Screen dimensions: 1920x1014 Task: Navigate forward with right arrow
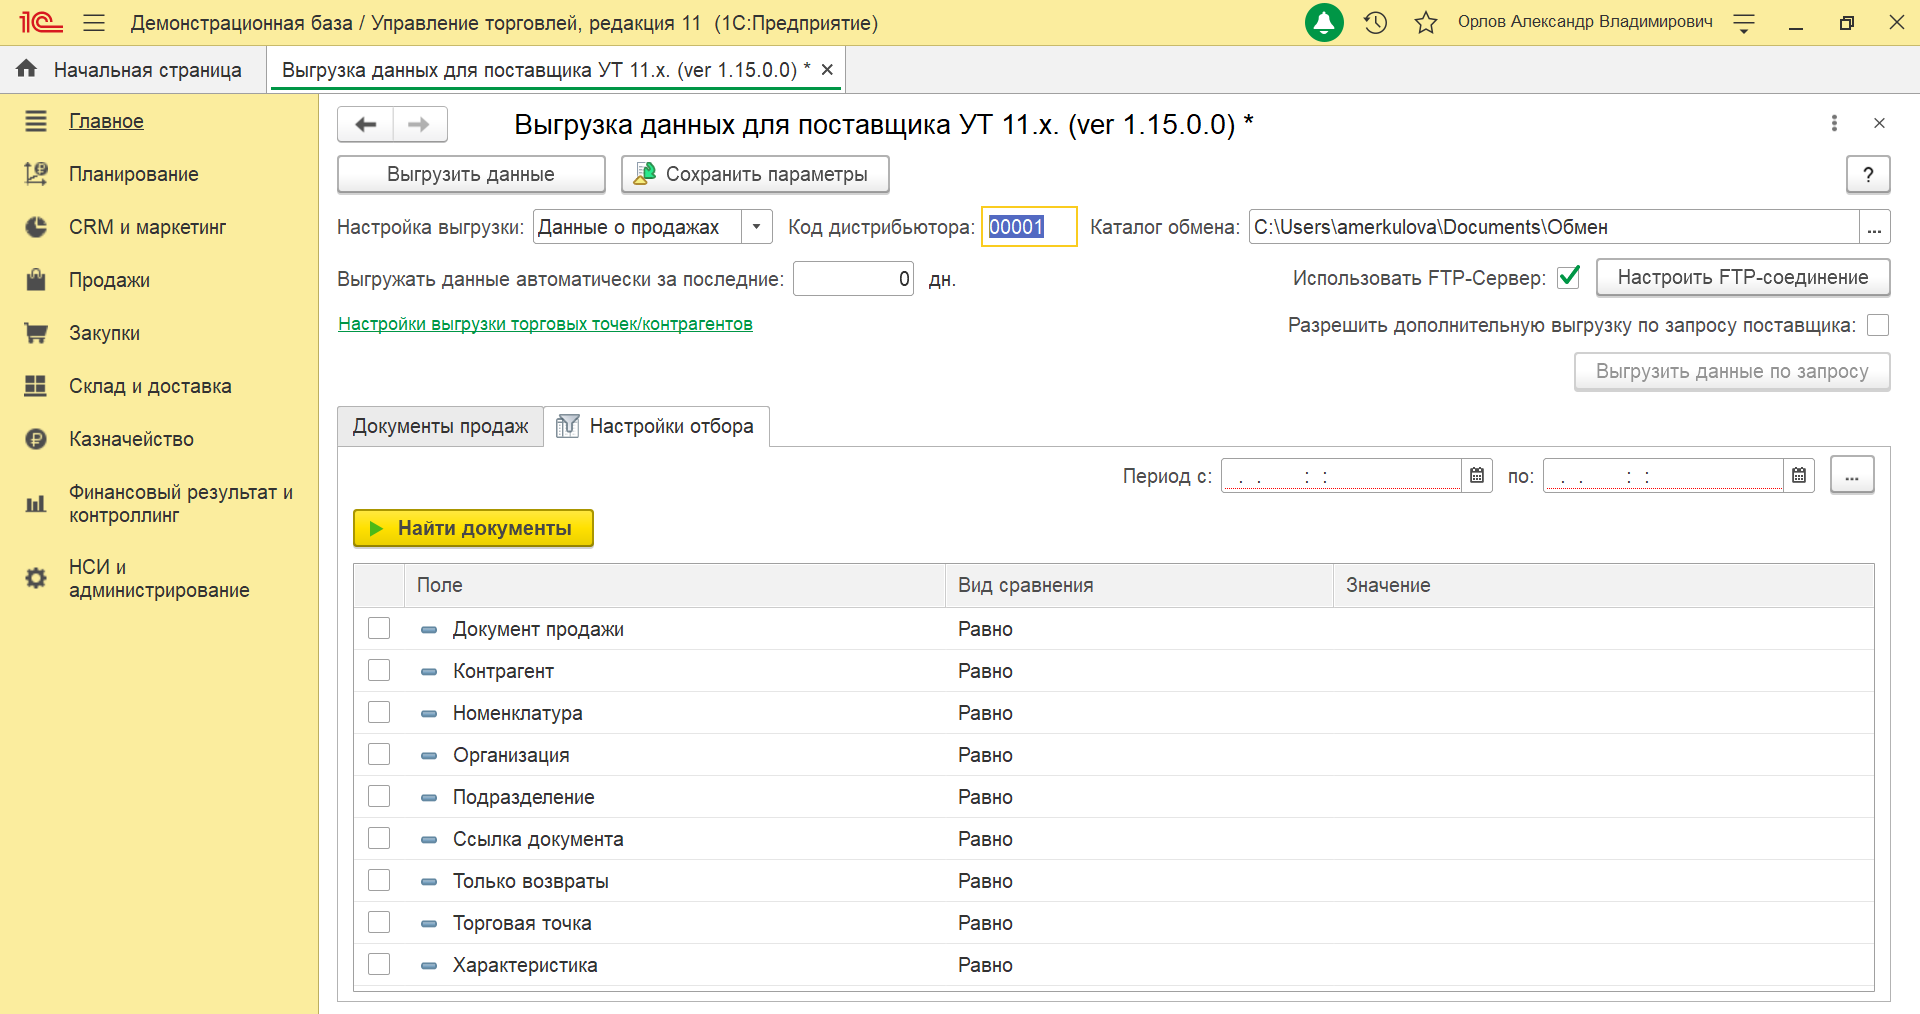click(x=419, y=124)
